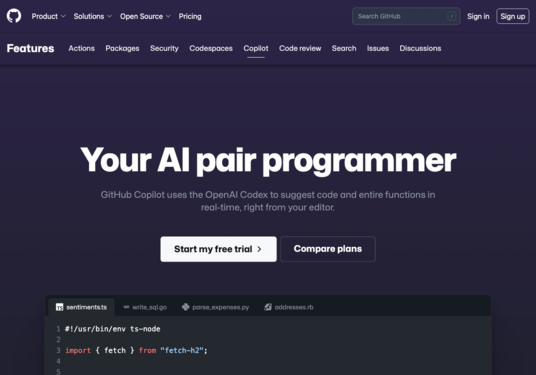The image size is (536, 375).
Task: Click the Ruby icon on addresses.rb tab
Action: coord(268,307)
